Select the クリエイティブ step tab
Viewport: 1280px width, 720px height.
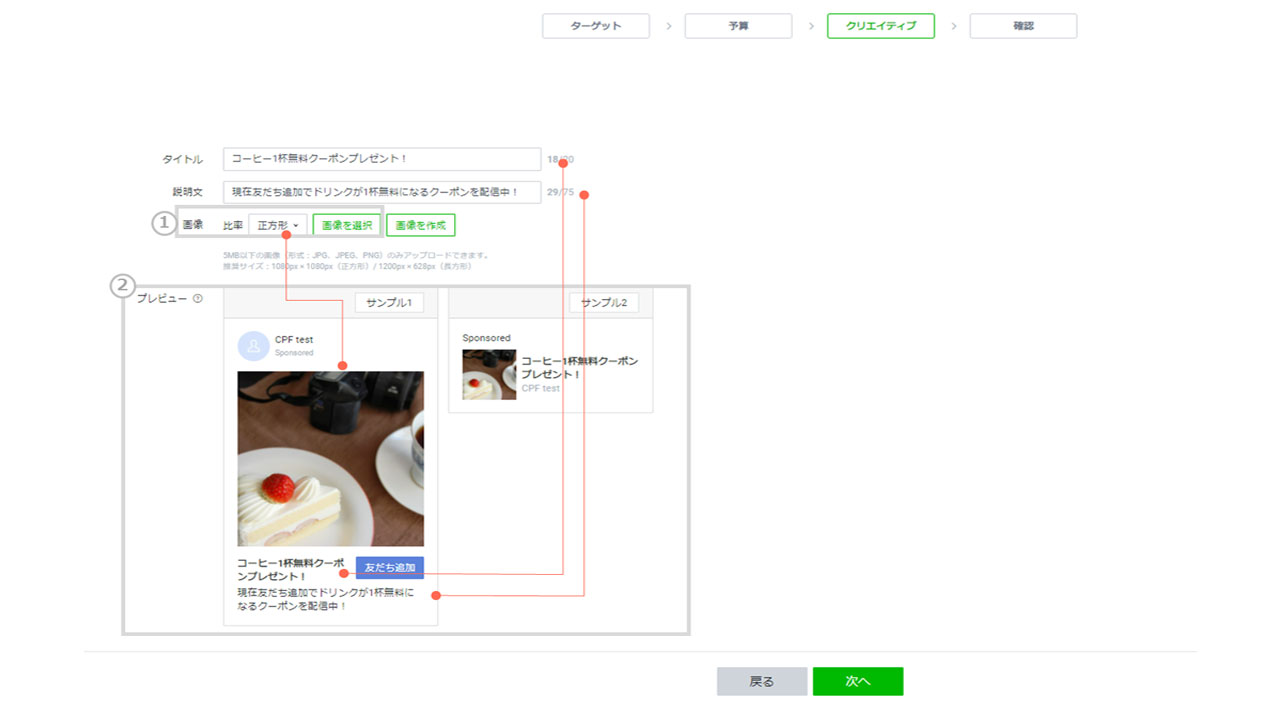point(880,26)
